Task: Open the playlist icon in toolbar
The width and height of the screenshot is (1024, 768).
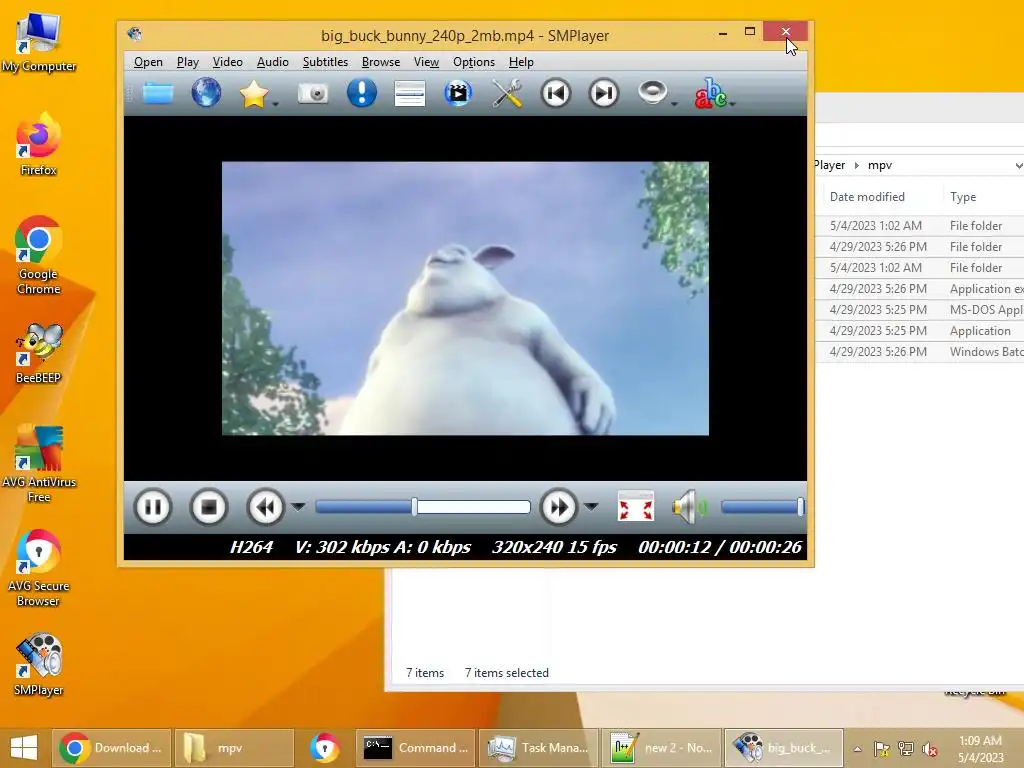Action: pyautogui.click(x=409, y=93)
